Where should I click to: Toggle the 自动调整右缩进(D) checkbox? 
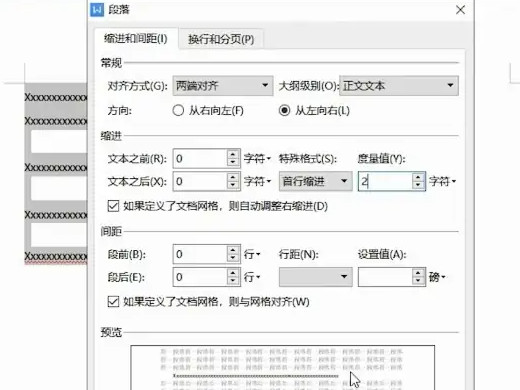[113, 206]
